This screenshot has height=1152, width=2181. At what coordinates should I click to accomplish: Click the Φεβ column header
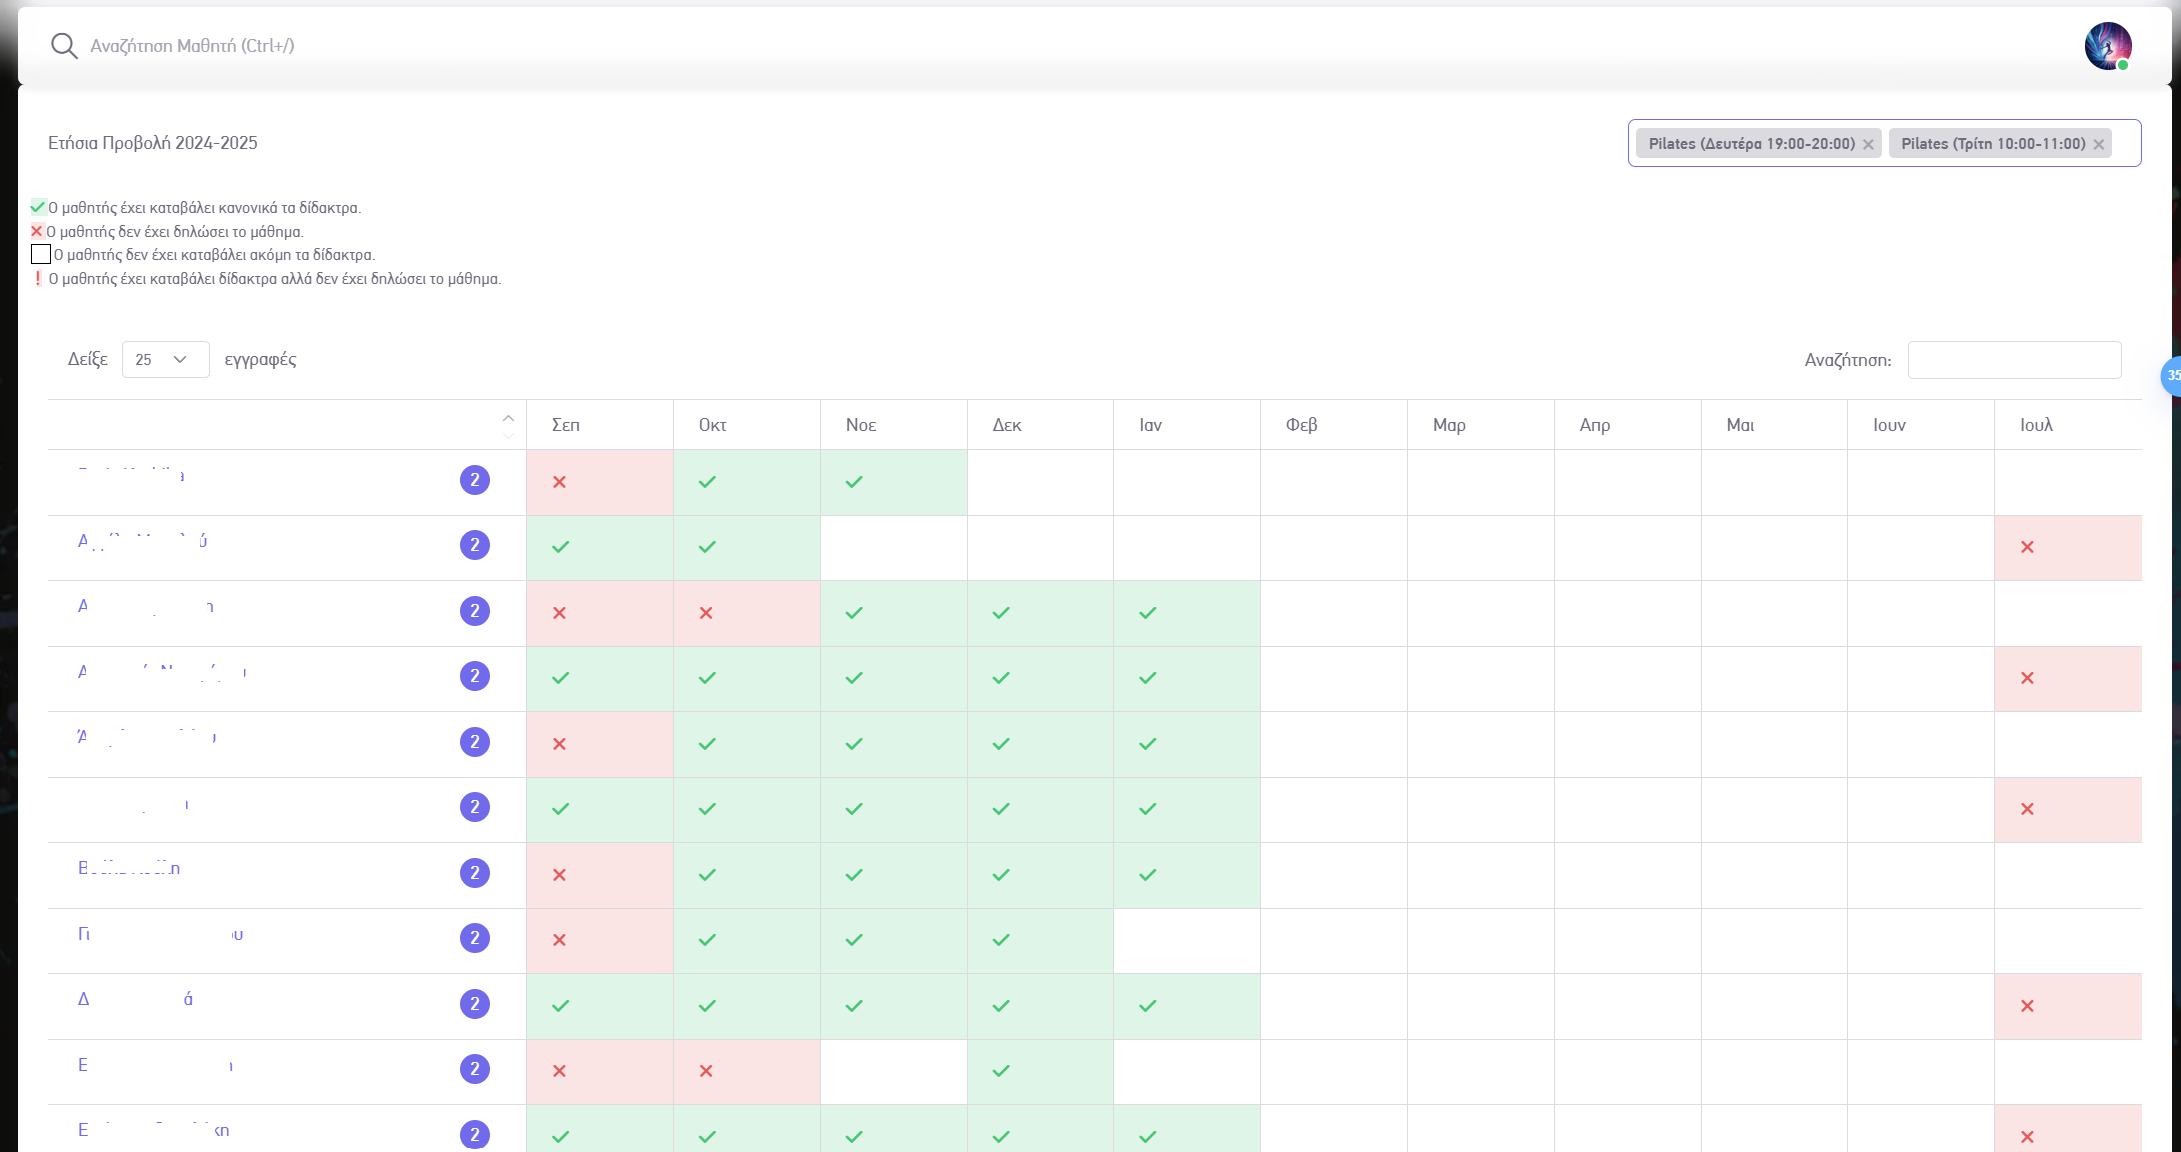point(1301,425)
